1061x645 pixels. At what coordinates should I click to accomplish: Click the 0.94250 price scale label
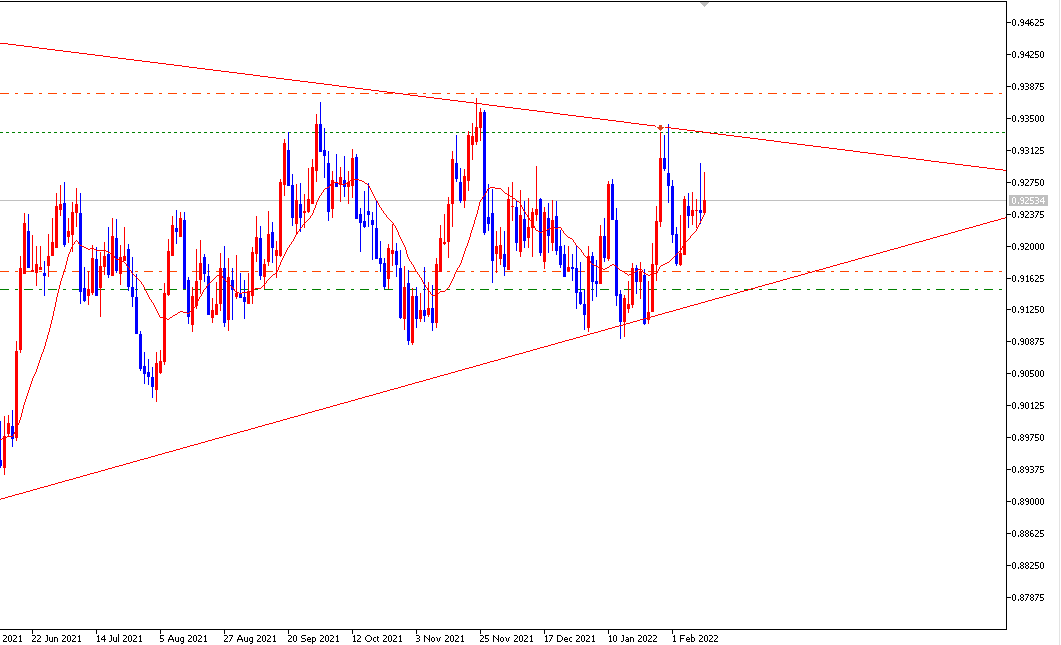pyautogui.click(x=1028, y=54)
